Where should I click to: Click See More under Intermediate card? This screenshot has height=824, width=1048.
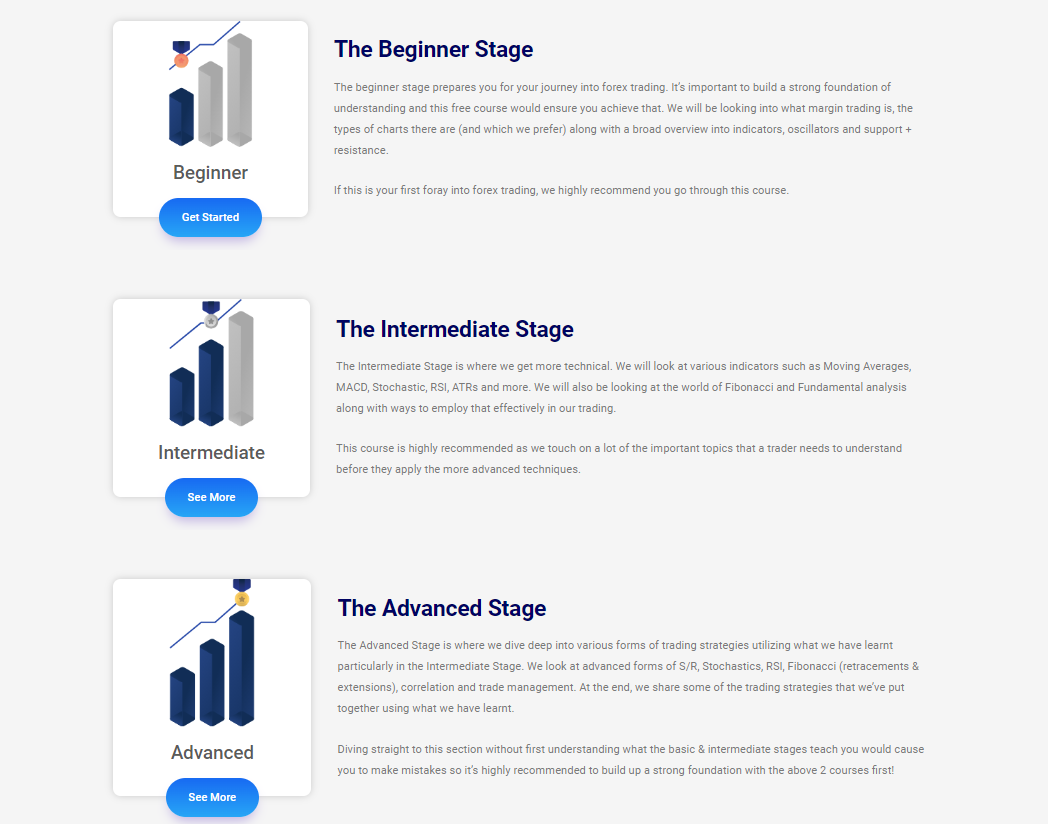pyautogui.click(x=211, y=497)
